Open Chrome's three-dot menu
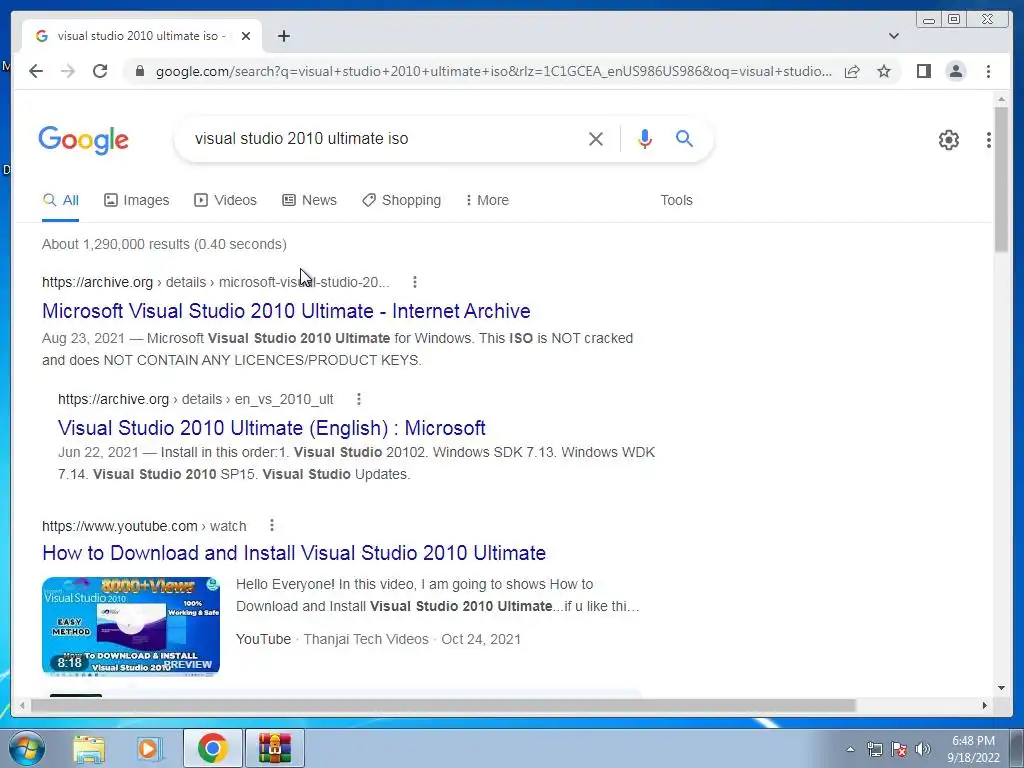Image resolution: width=1024 pixels, height=768 pixels. pyautogui.click(x=989, y=71)
